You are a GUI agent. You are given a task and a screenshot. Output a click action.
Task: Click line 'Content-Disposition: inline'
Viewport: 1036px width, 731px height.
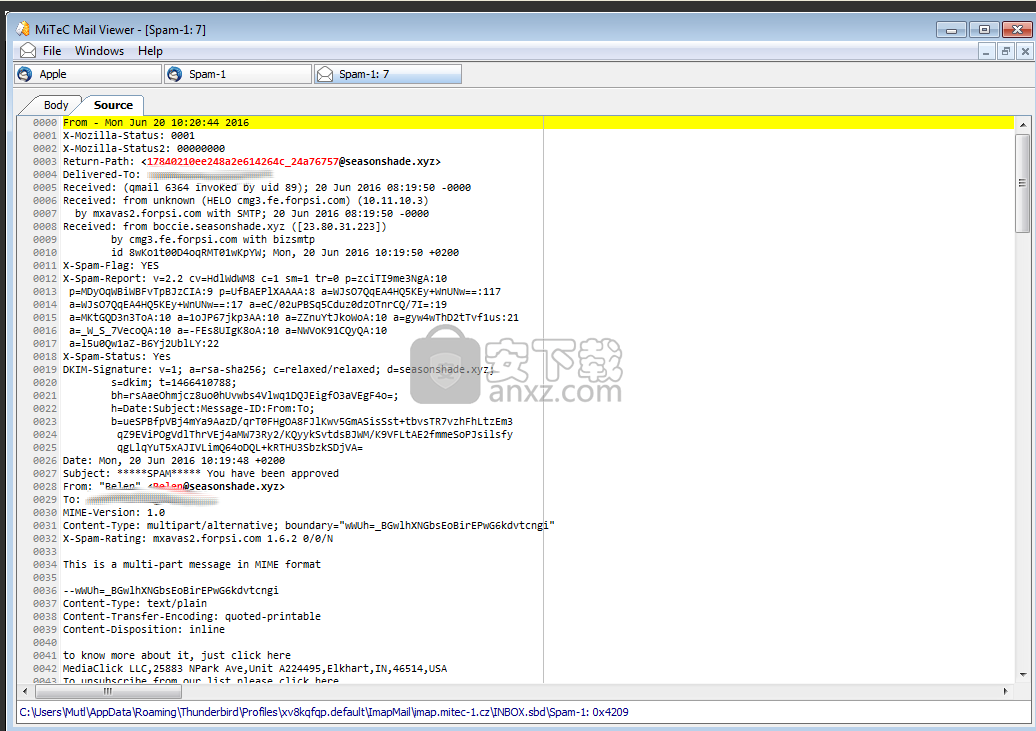144,629
